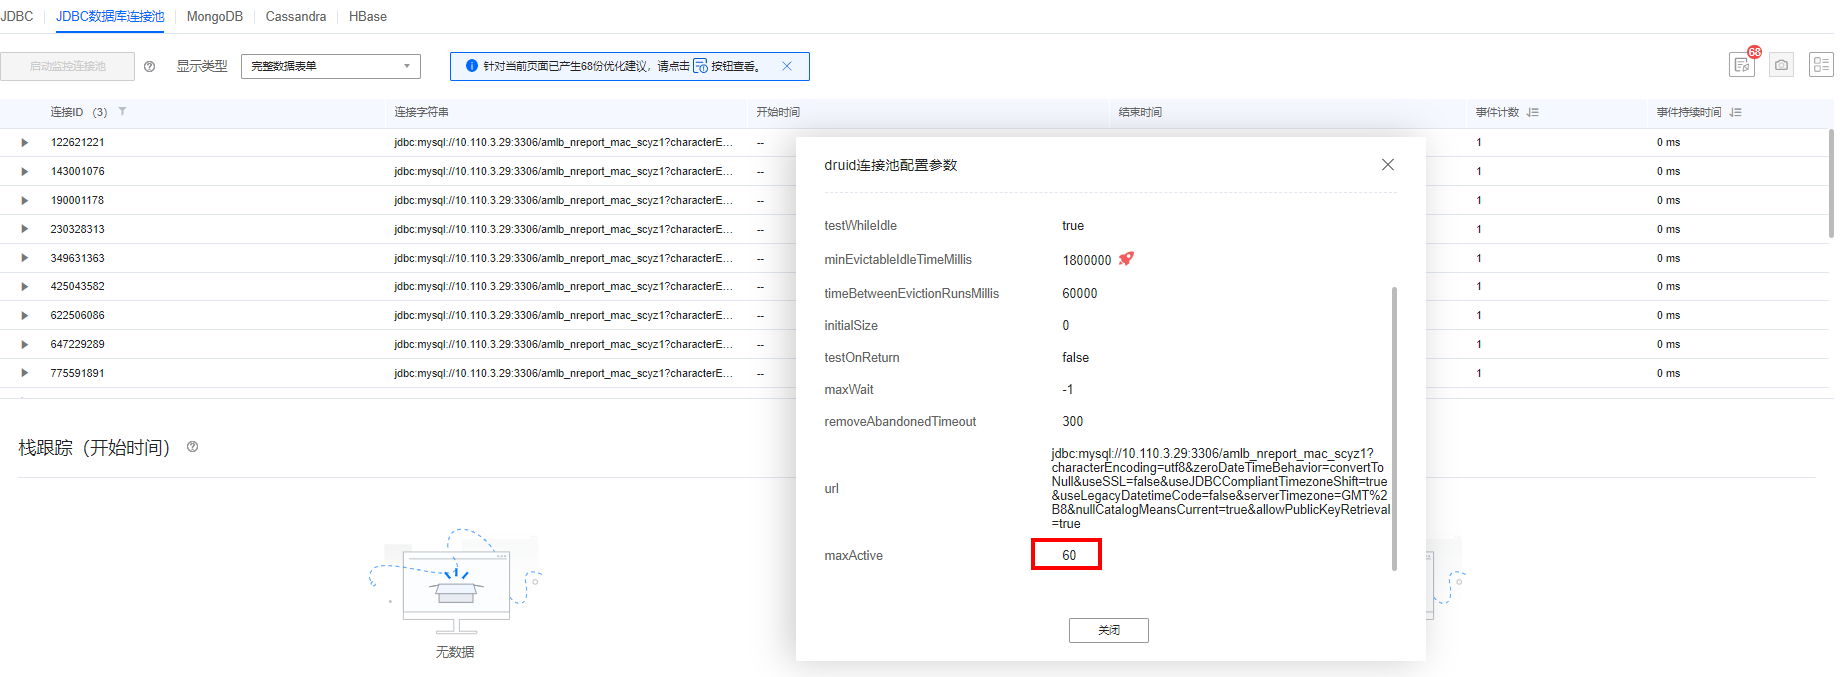Click the list layout icon at top right
Screen dimensions: 1840x677
1821,65
